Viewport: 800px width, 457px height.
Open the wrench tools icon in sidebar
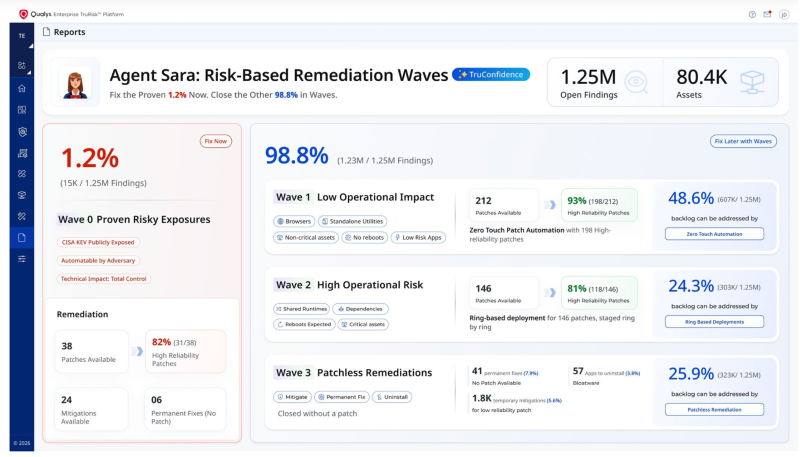coord(22,217)
